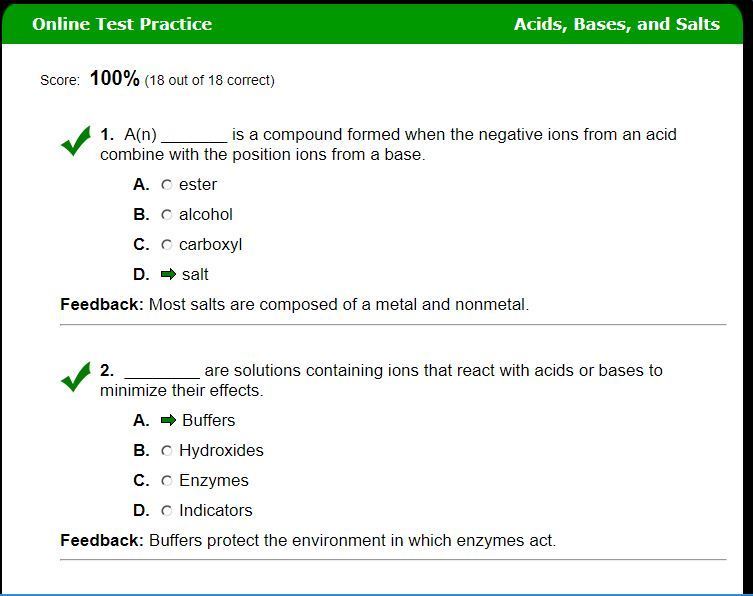Click the green arrow next to Buffers
Viewport: 753px width, 596px height.
(x=168, y=420)
